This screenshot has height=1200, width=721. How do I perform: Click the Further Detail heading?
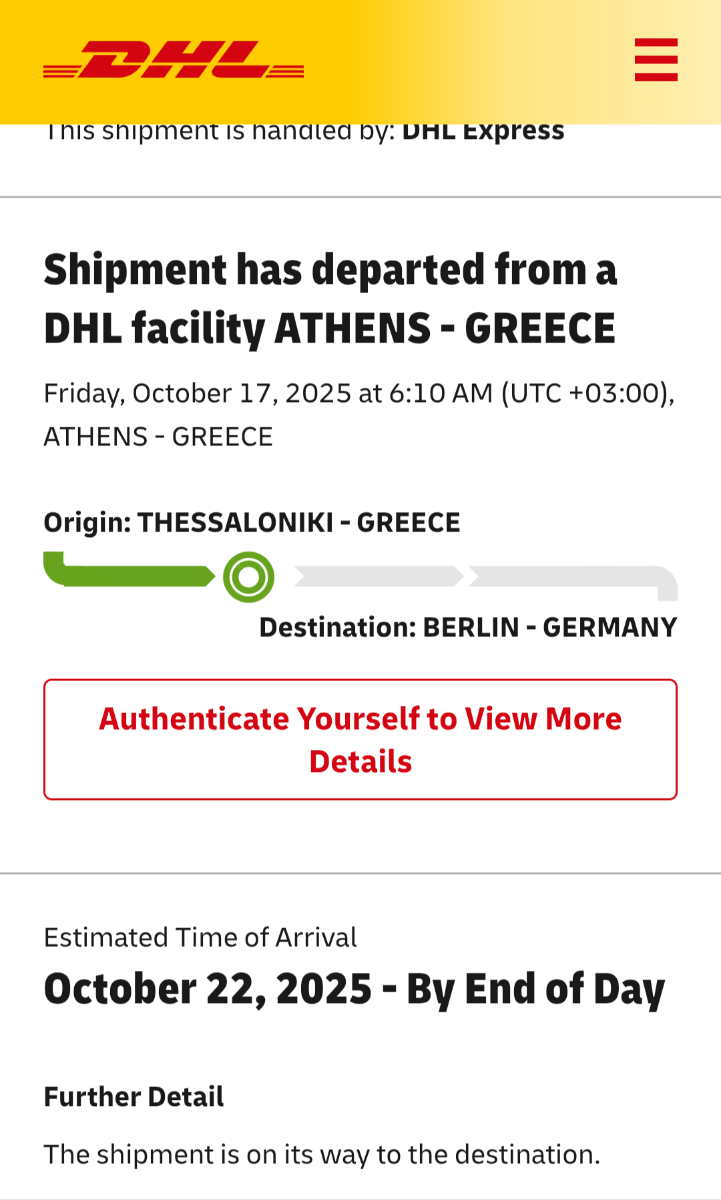[134, 1096]
